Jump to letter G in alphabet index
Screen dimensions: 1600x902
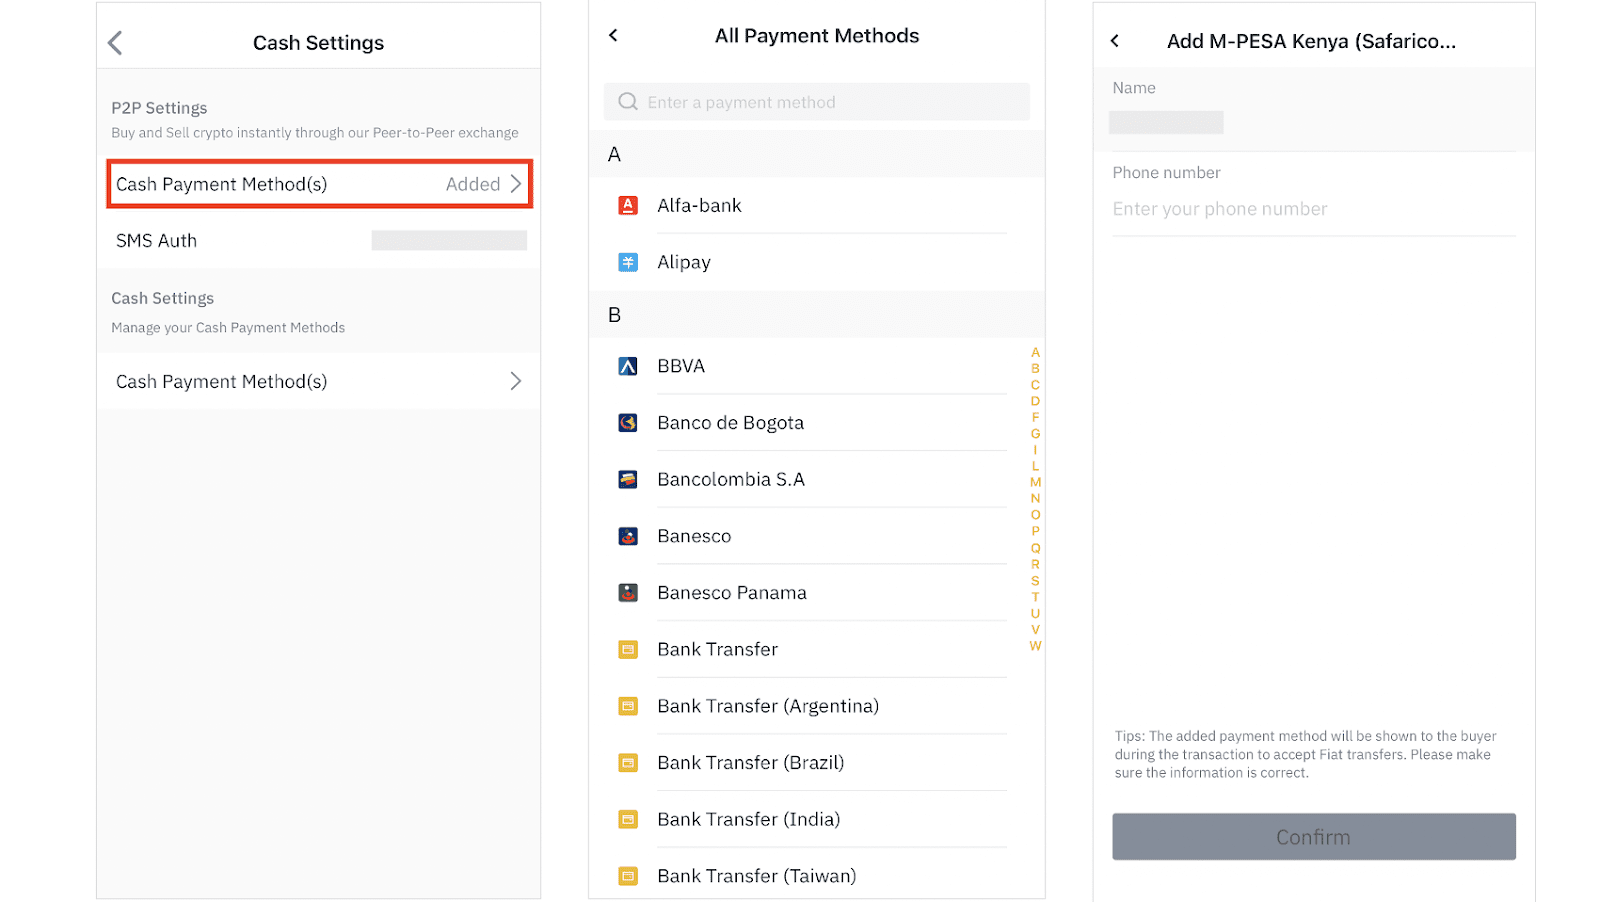(1035, 433)
